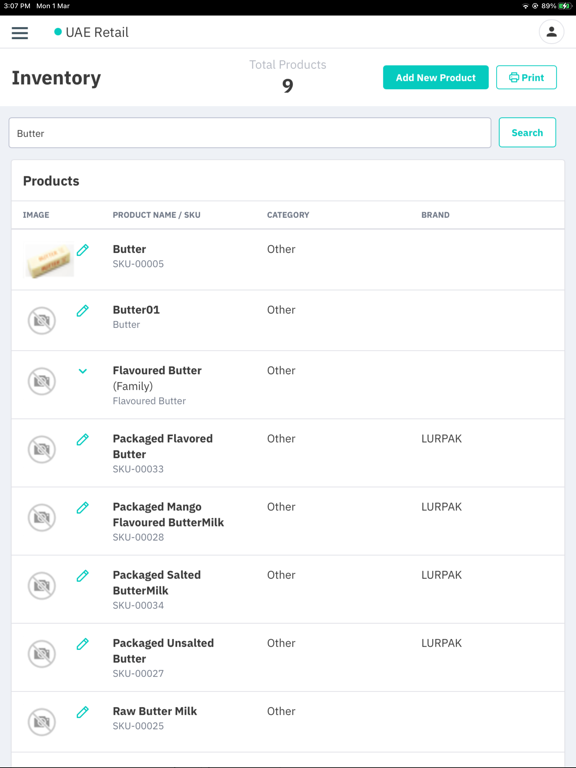Viewport: 576px width, 768px height.
Task: Sort by Product Name / SKU header
Action: click(156, 215)
